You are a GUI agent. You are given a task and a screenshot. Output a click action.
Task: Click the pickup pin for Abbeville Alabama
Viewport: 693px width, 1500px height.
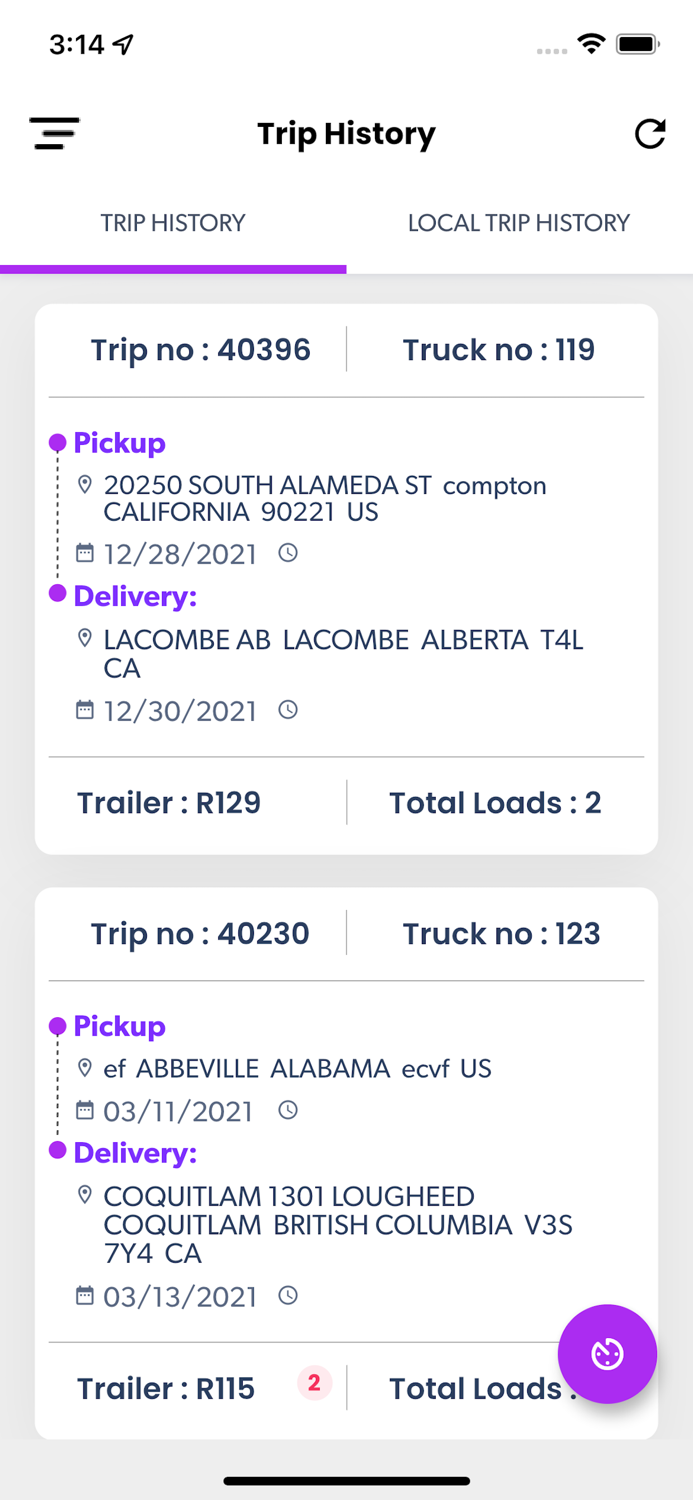pos(86,1067)
